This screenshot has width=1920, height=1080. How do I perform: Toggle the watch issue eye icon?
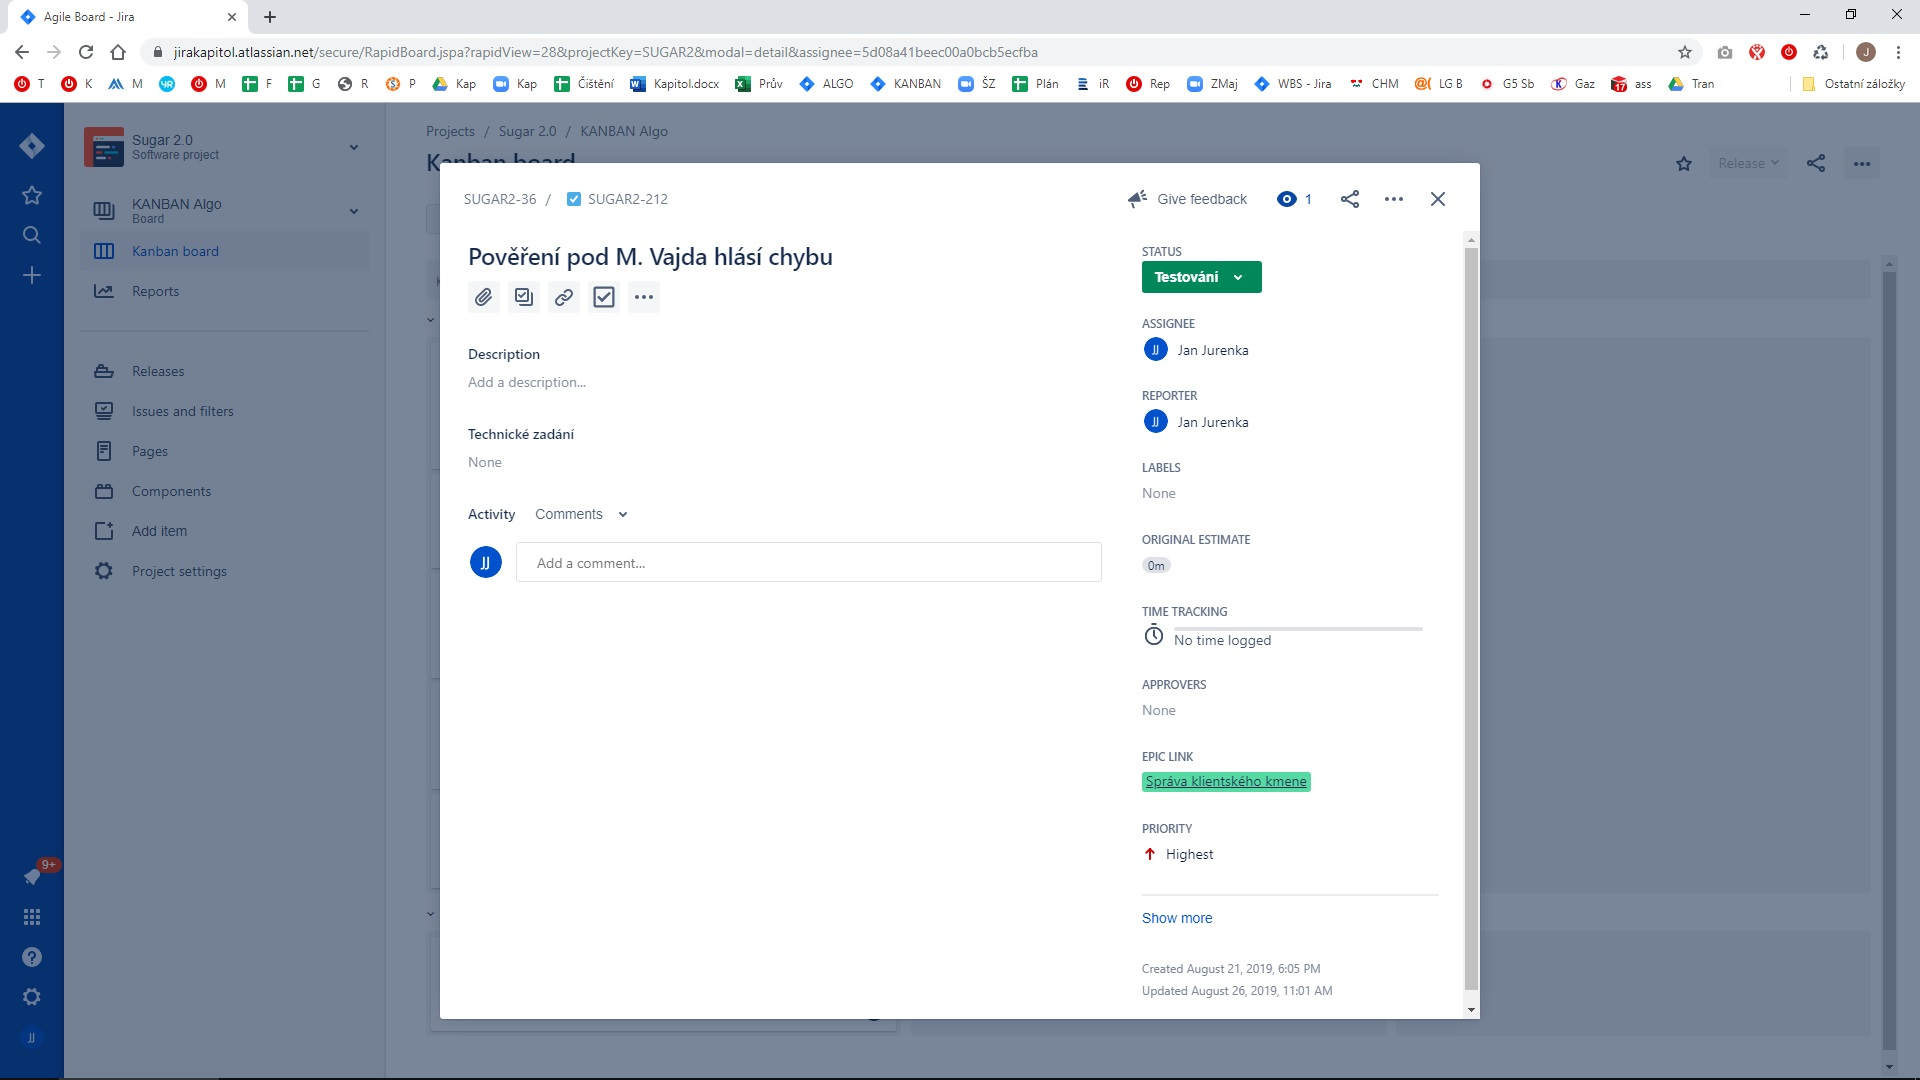pyautogui.click(x=1294, y=199)
